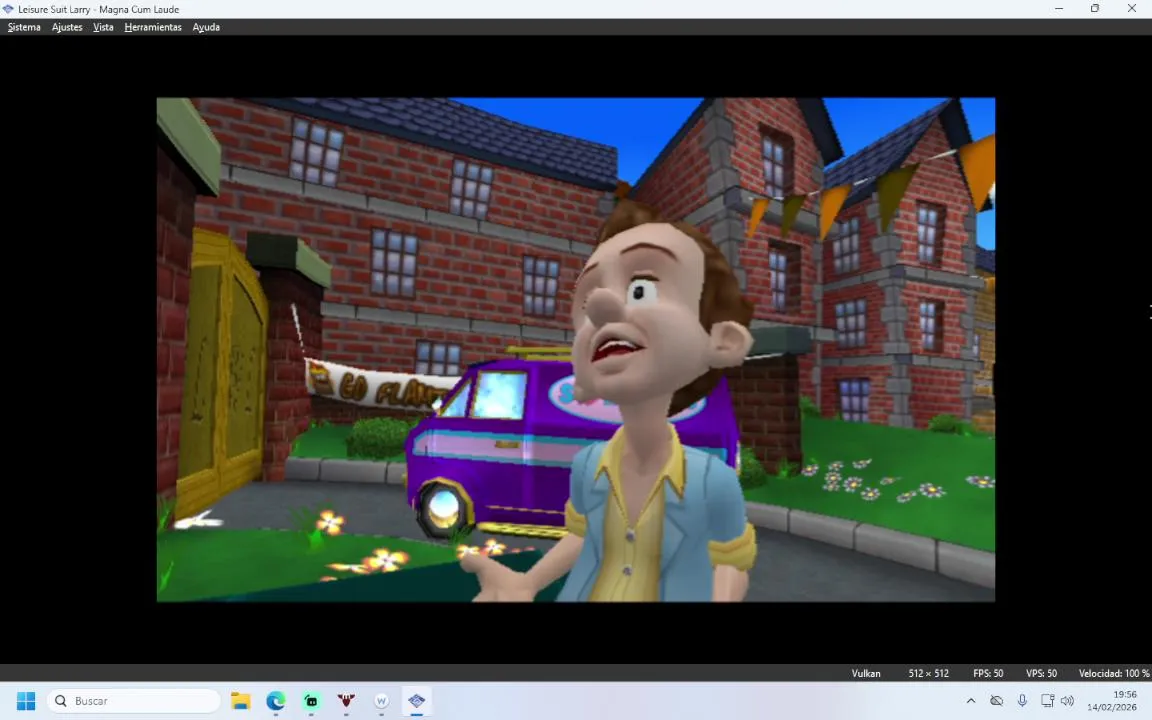Click the game viewport showing Larry
The width and height of the screenshot is (1152, 720).
coord(576,350)
